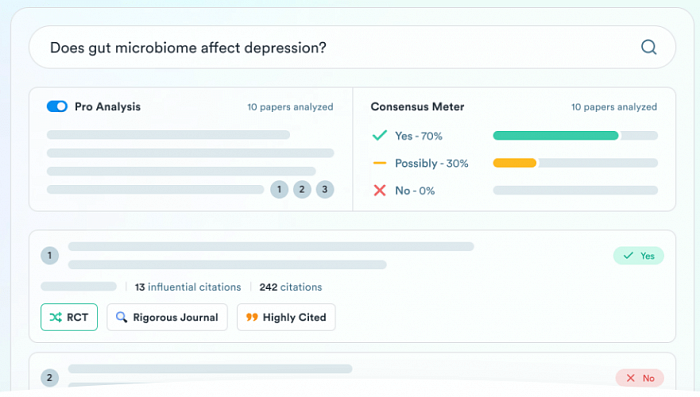Toggle the Pro Analysis switch
Screen dimensions: 700x397
(x=57, y=106)
